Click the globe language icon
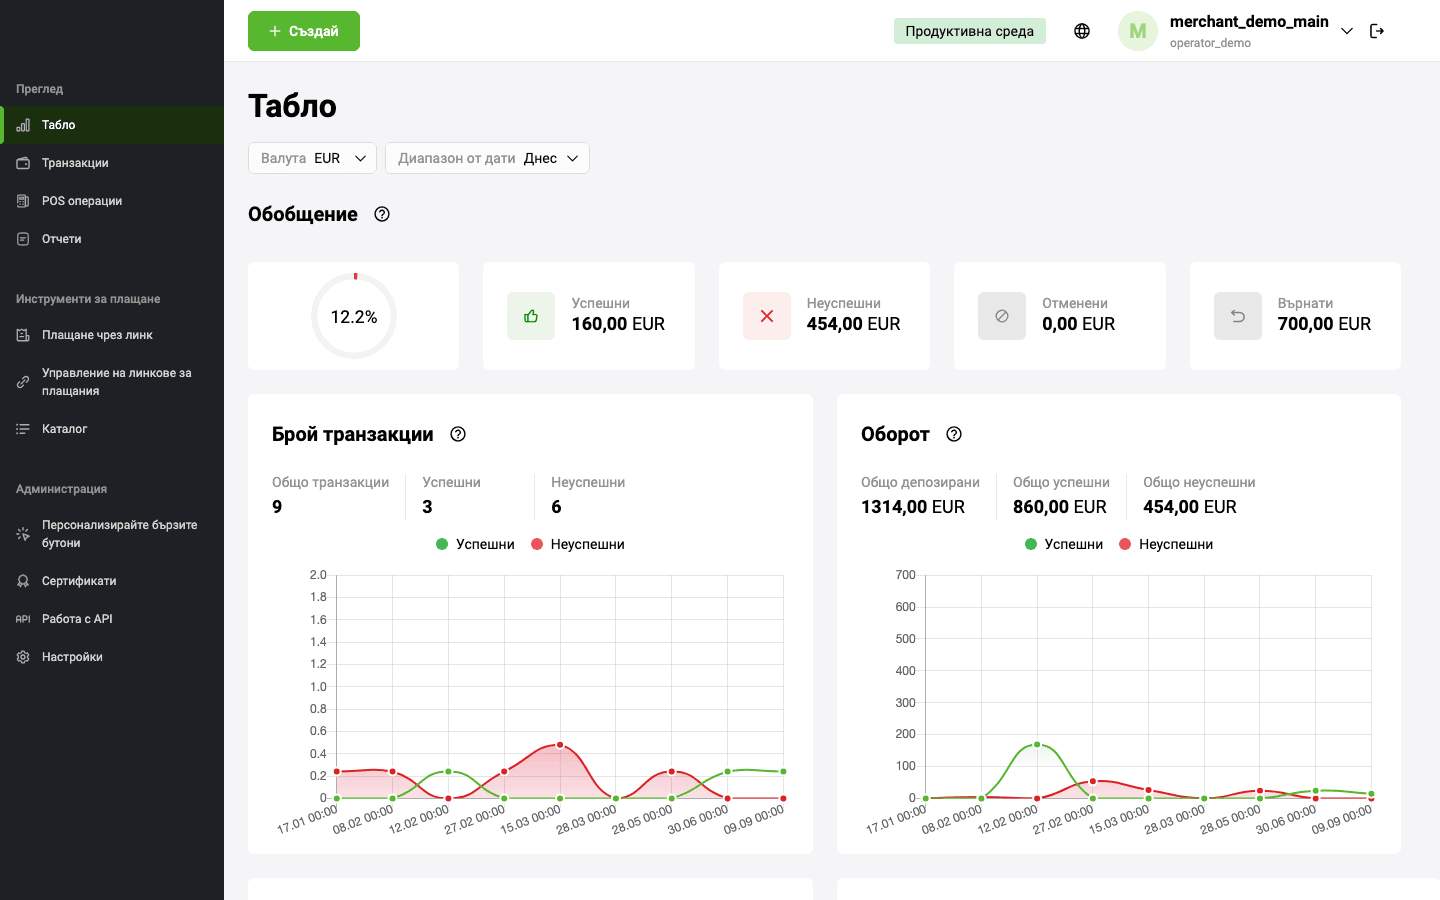Screen dimensions: 1440x900 pos(1082,31)
